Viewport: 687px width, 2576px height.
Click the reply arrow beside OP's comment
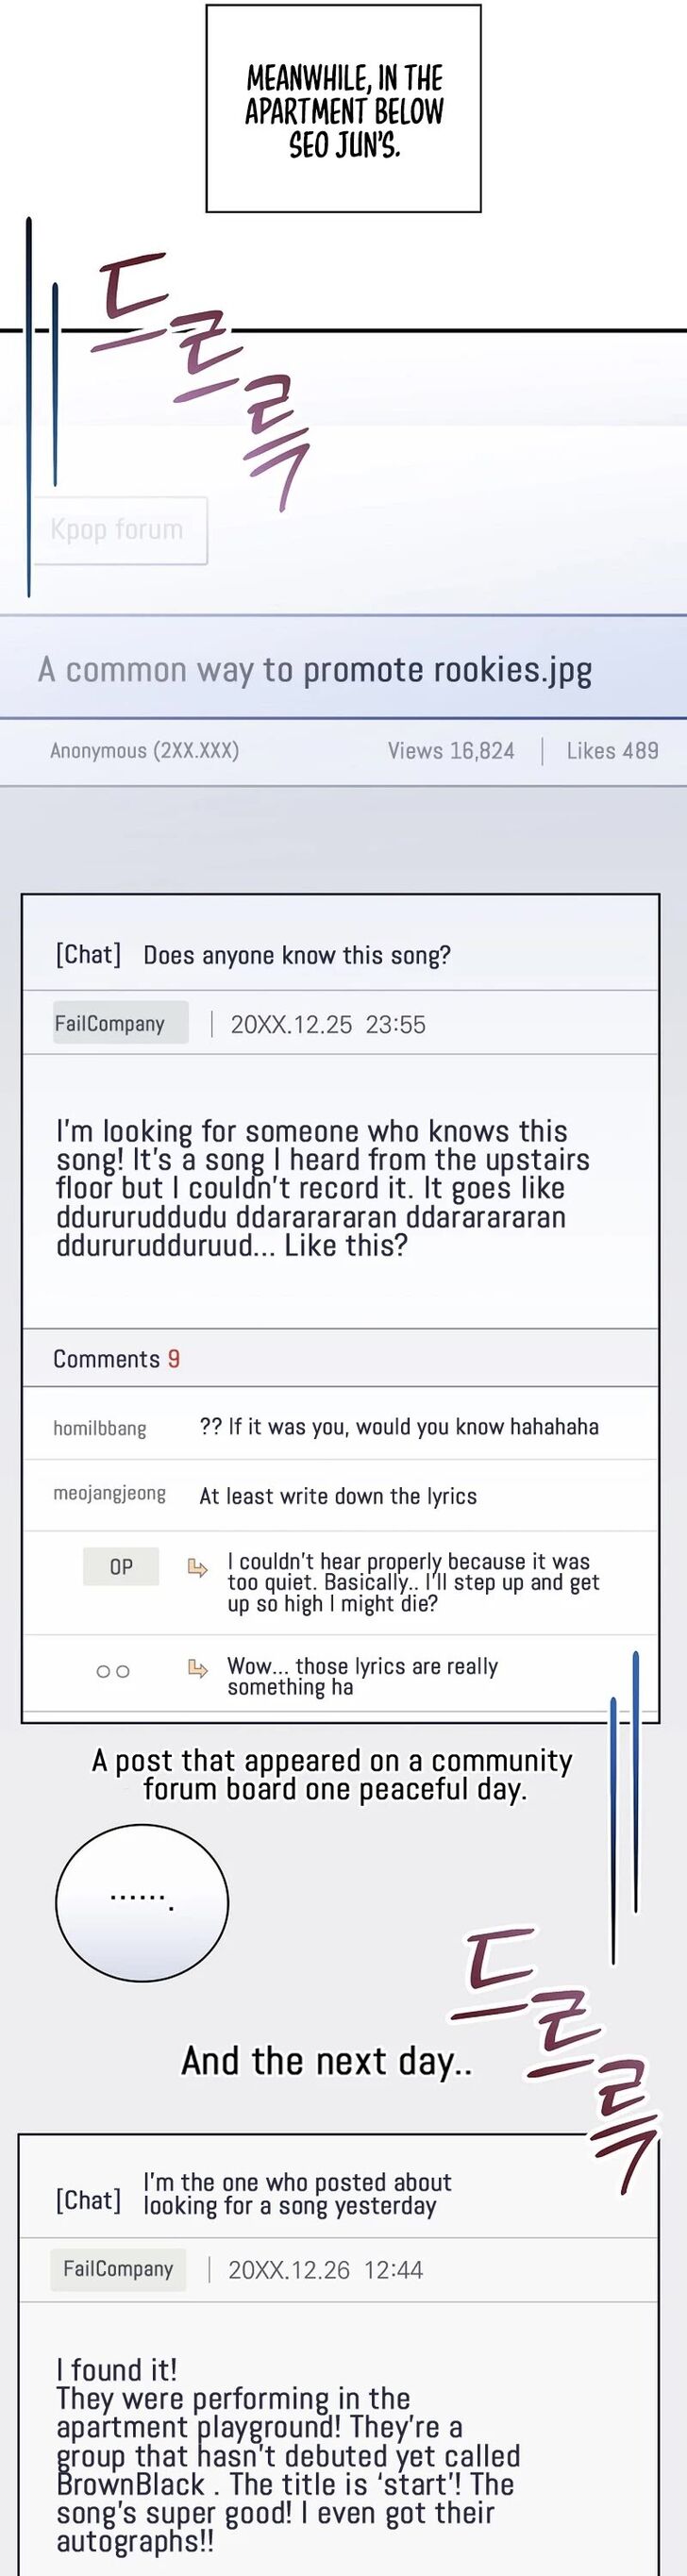198,1567
